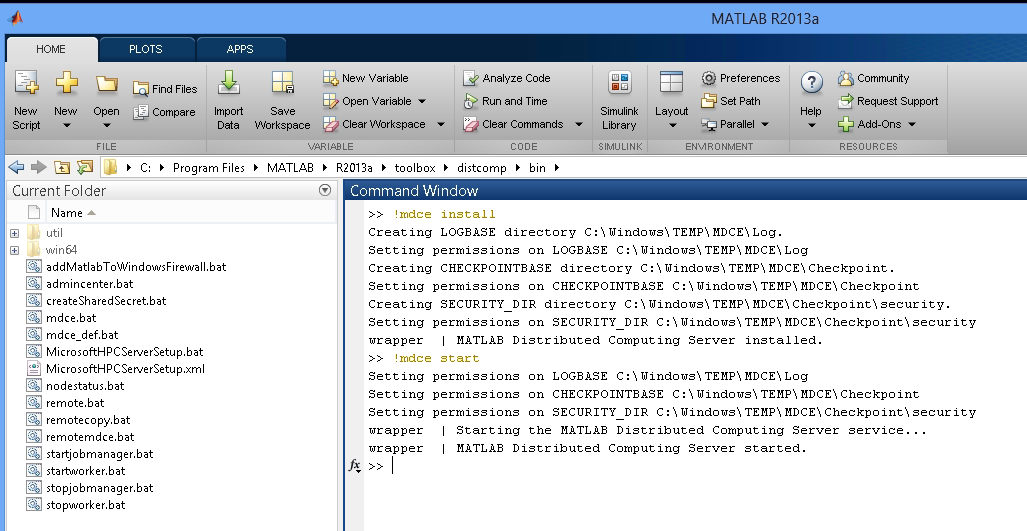Image resolution: width=1027 pixels, height=531 pixels.
Task: Click the Layout icon
Action: tap(671, 82)
